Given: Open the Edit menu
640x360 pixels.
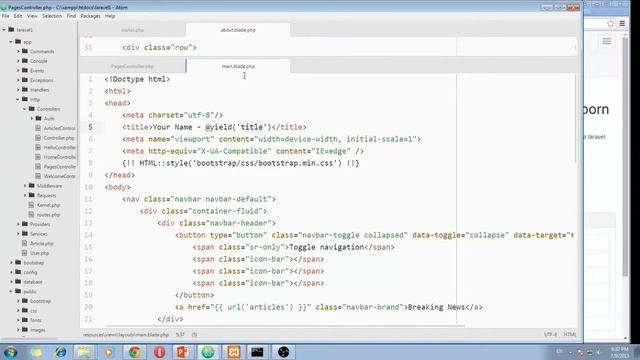Looking at the screenshot, I should click(x=18, y=16).
